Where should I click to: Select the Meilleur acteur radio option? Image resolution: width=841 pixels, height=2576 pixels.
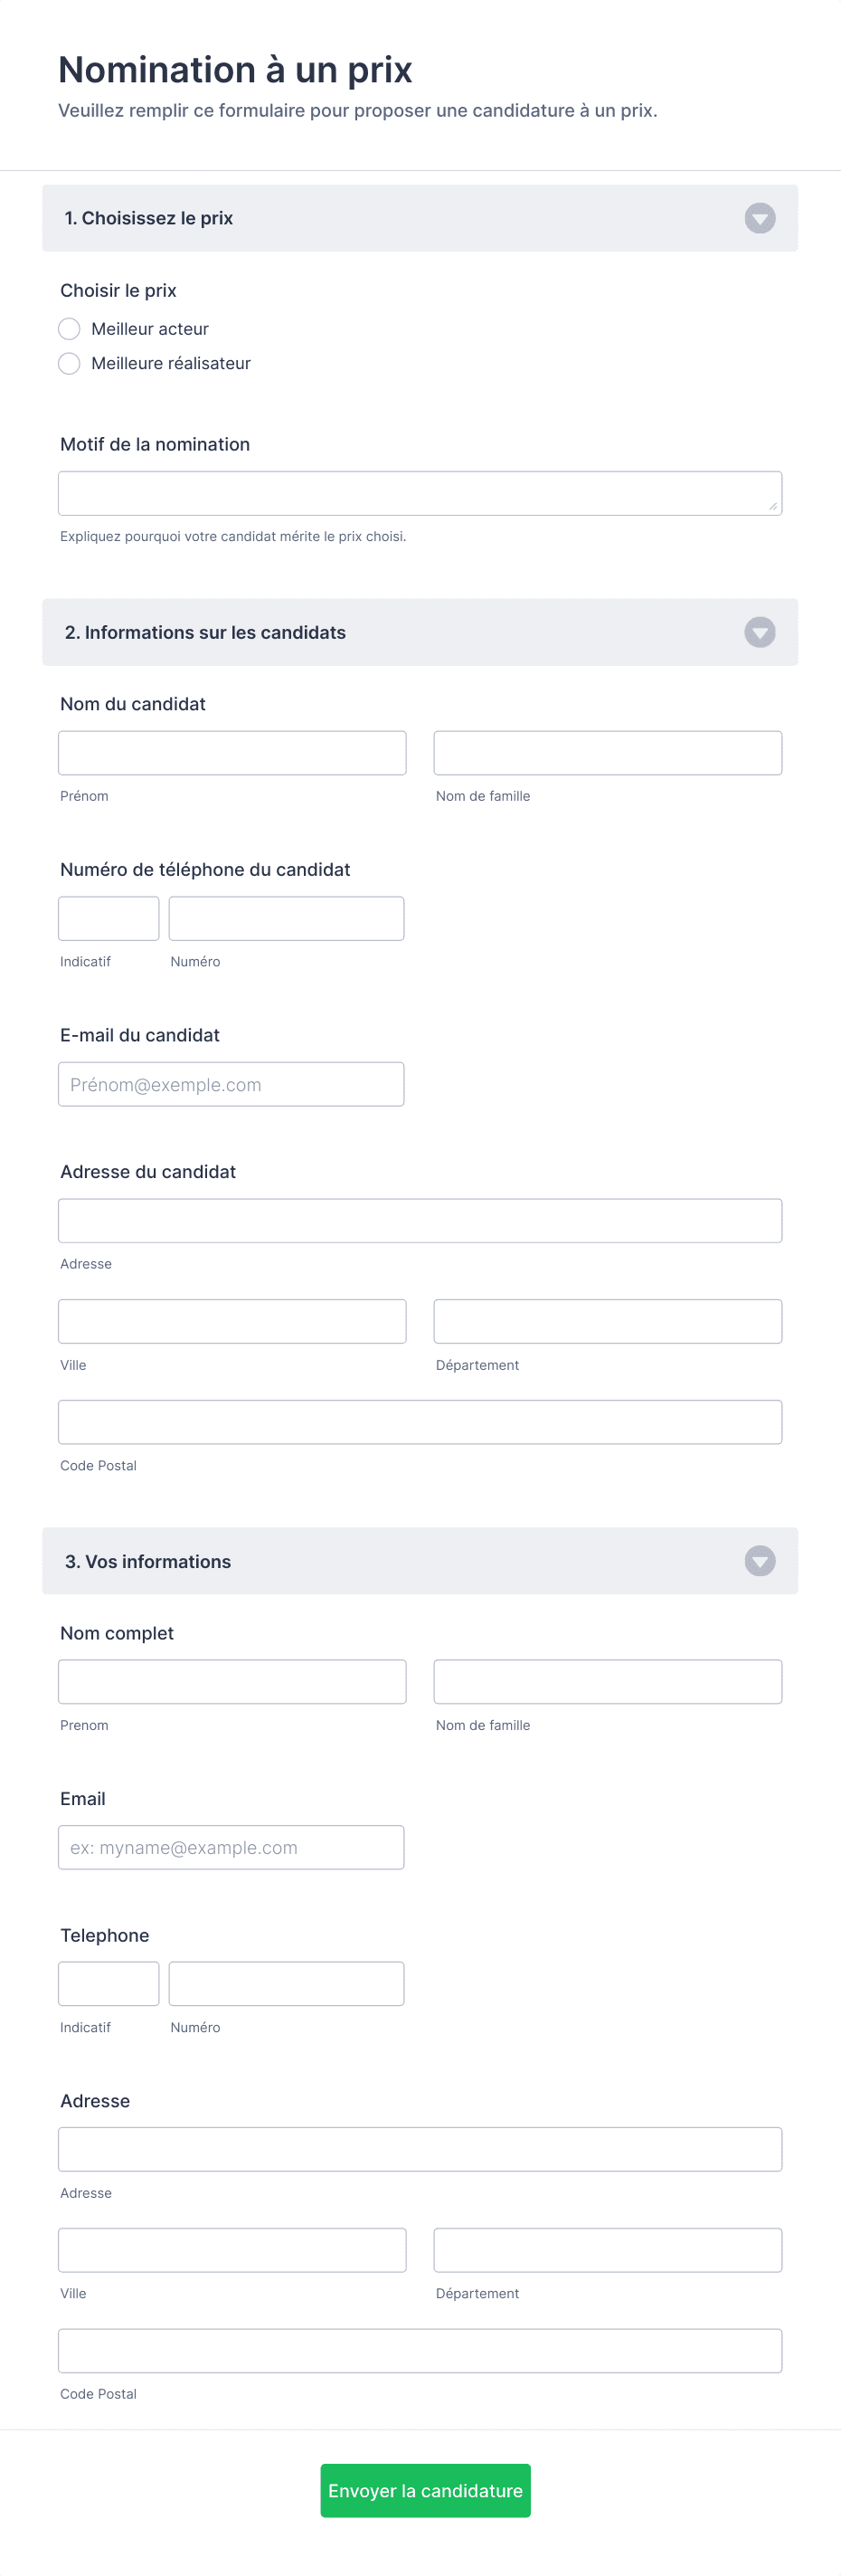[x=69, y=329]
